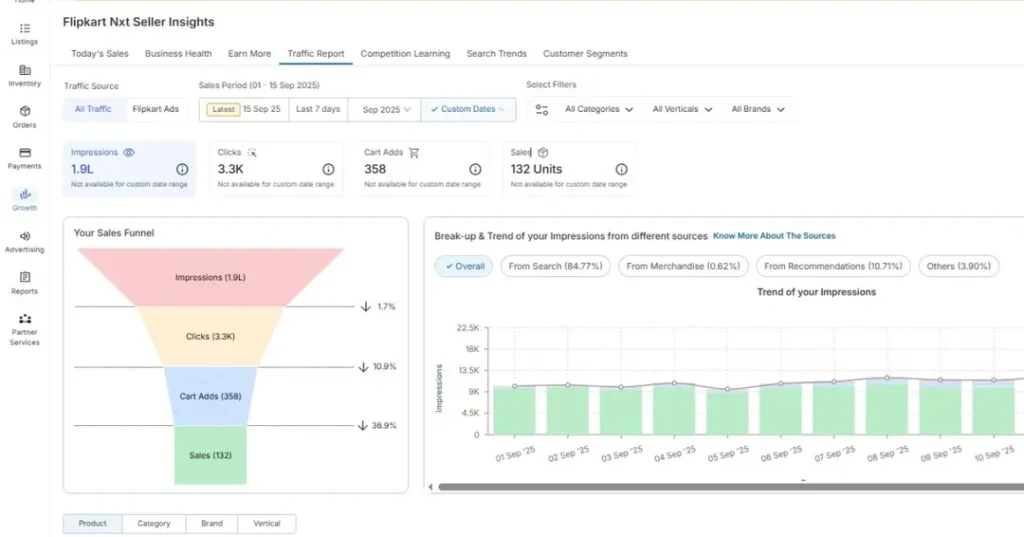Expand the Sep 2025 month dropdown
The width and height of the screenshot is (1024, 537).
click(385, 110)
